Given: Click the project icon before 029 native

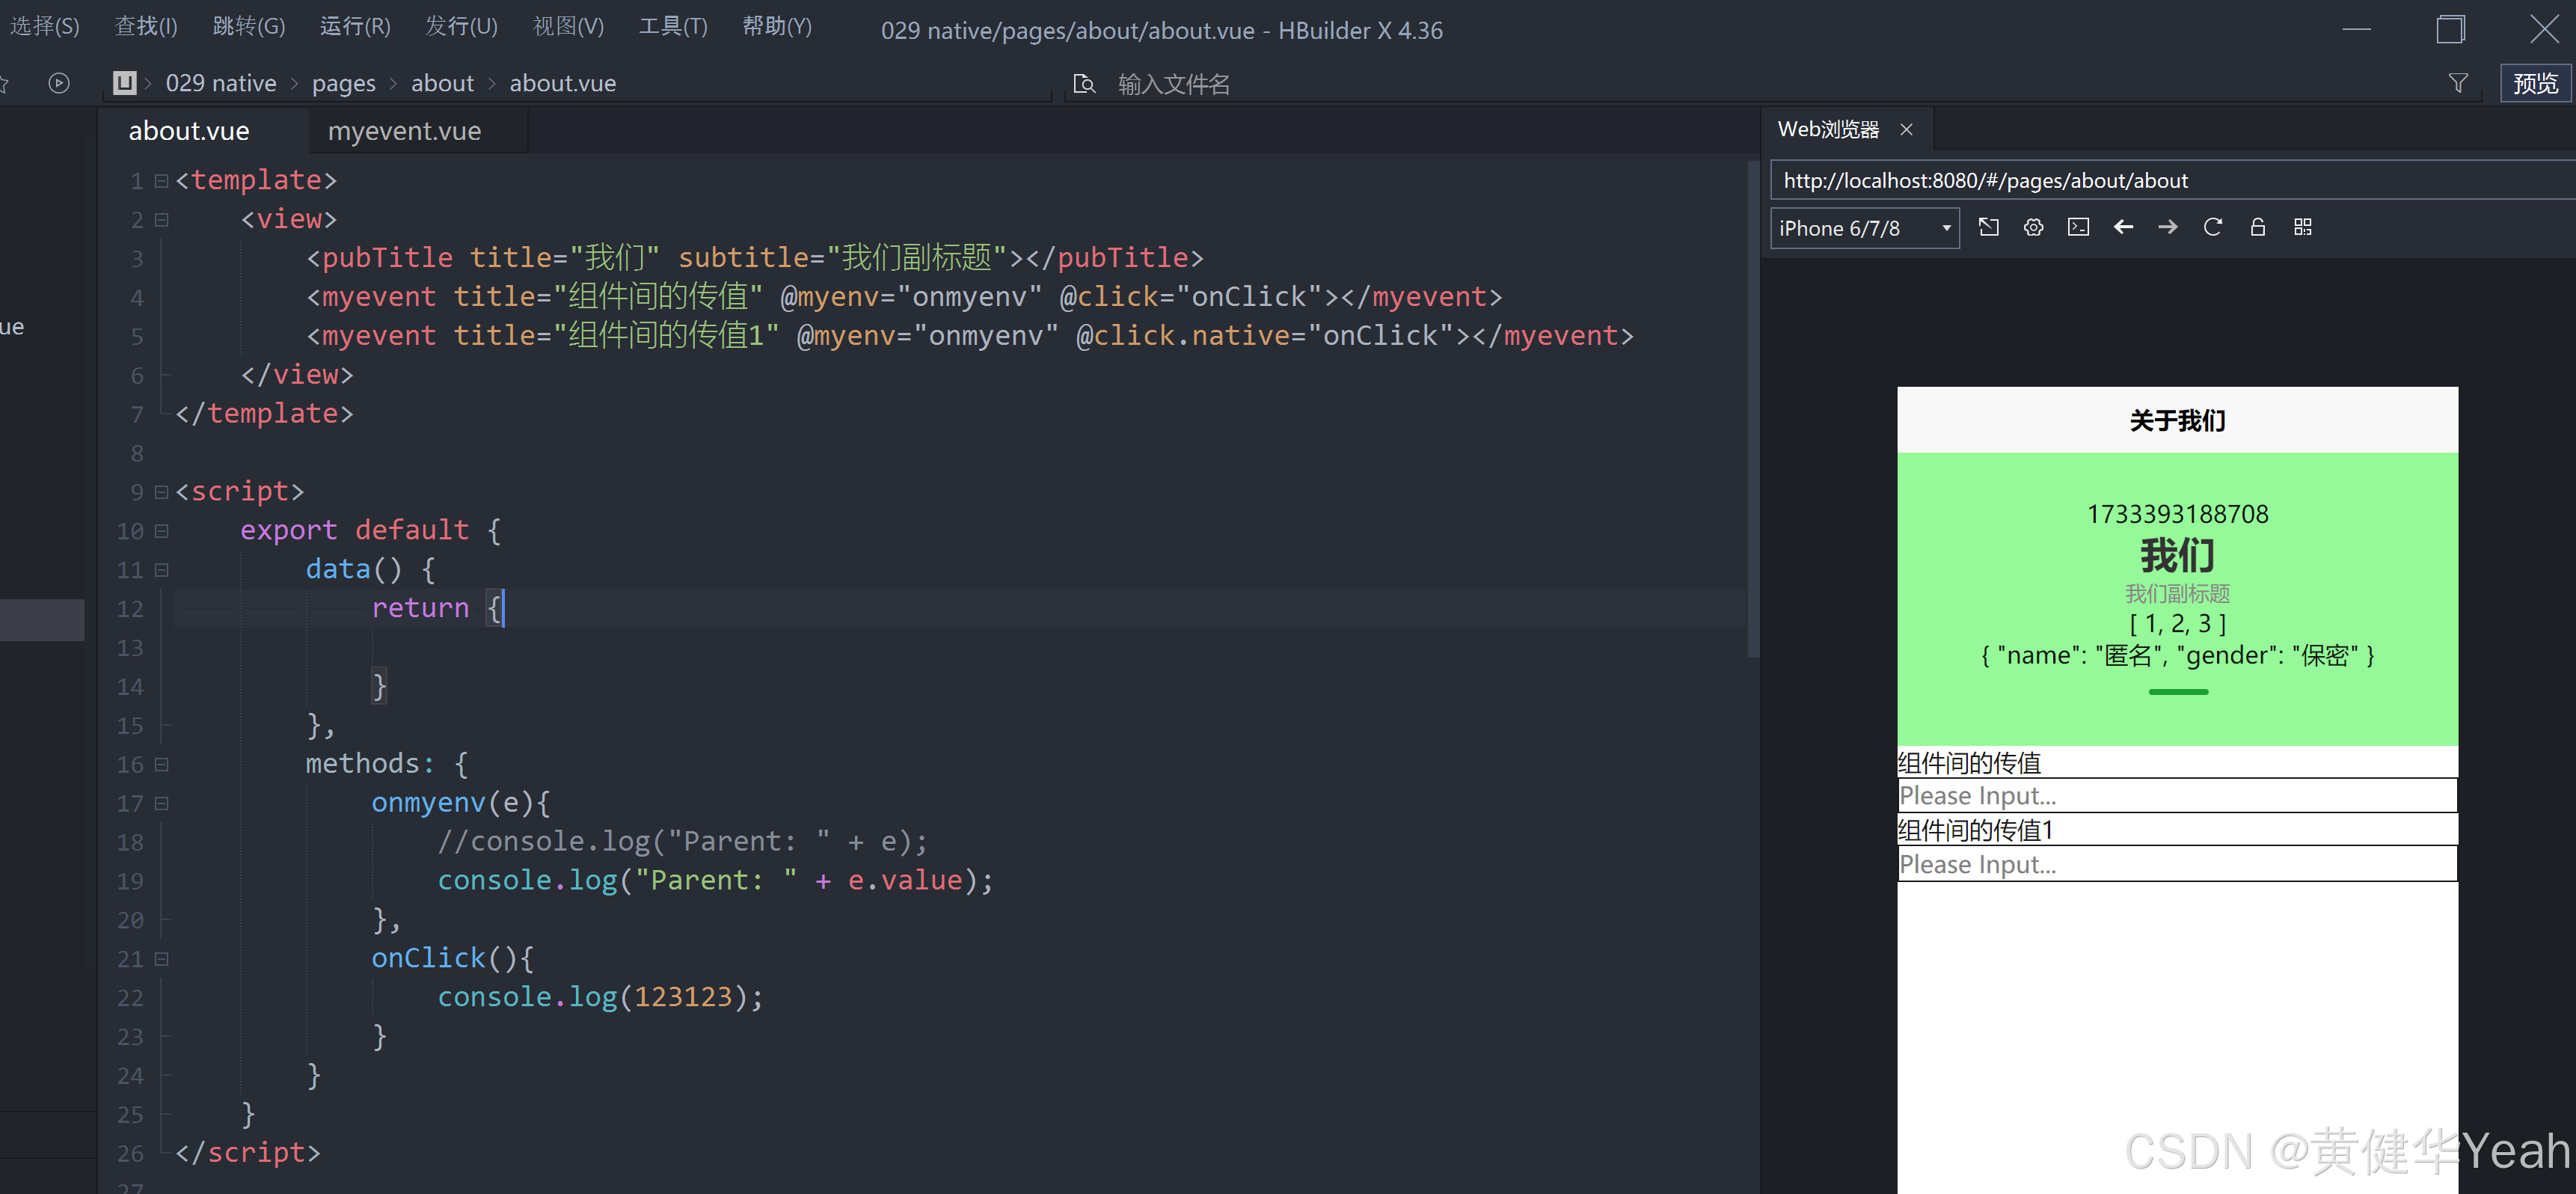Looking at the screenshot, I should point(125,83).
